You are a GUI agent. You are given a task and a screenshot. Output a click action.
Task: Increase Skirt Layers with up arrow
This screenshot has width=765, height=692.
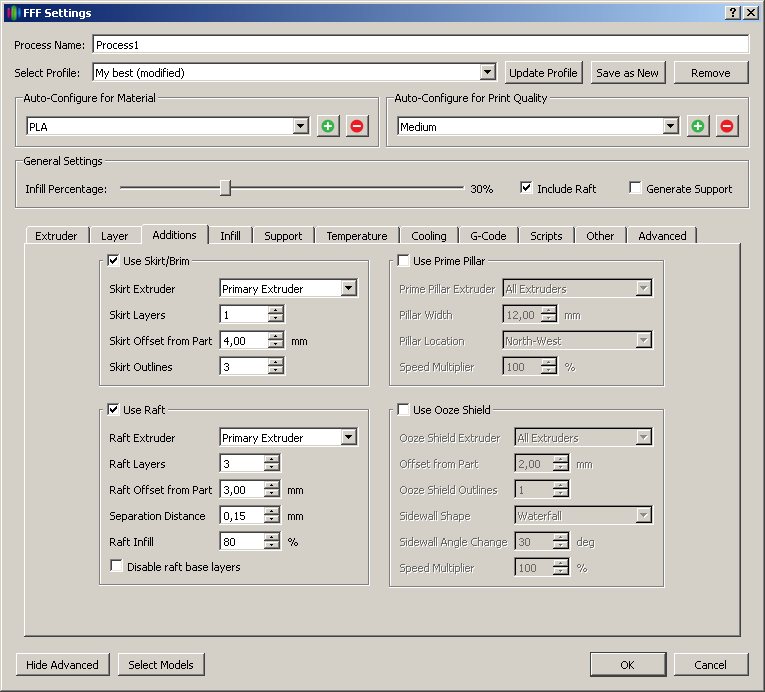[x=275, y=310]
